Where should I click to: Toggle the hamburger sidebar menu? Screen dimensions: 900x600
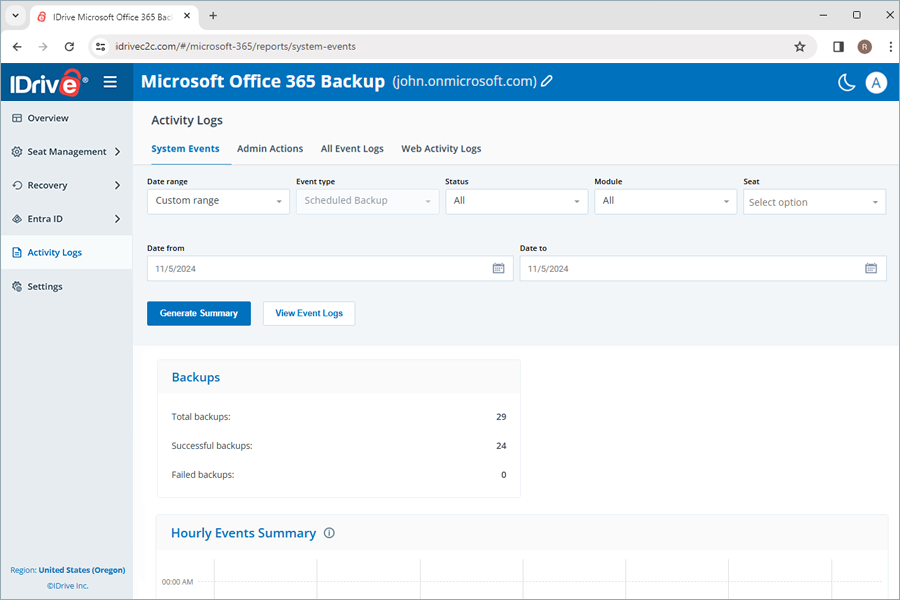pyautogui.click(x=110, y=82)
